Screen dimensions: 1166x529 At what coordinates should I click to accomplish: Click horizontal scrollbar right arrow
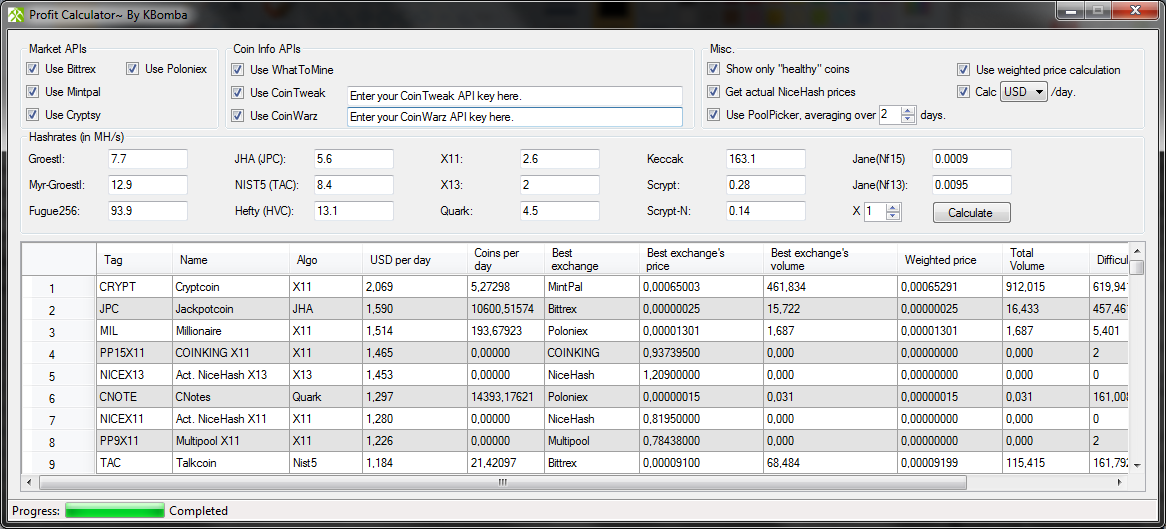[1122, 483]
